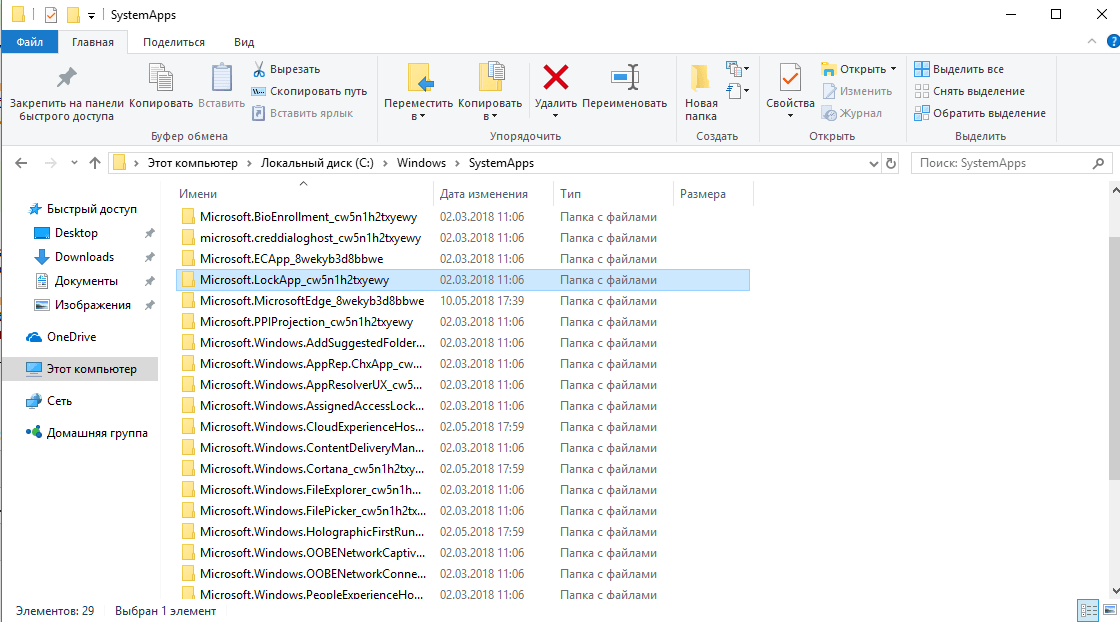The height and width of the screenshot is (622, 1120).
Task: Cut selection with Вырезать
Action: pos(286,69)
